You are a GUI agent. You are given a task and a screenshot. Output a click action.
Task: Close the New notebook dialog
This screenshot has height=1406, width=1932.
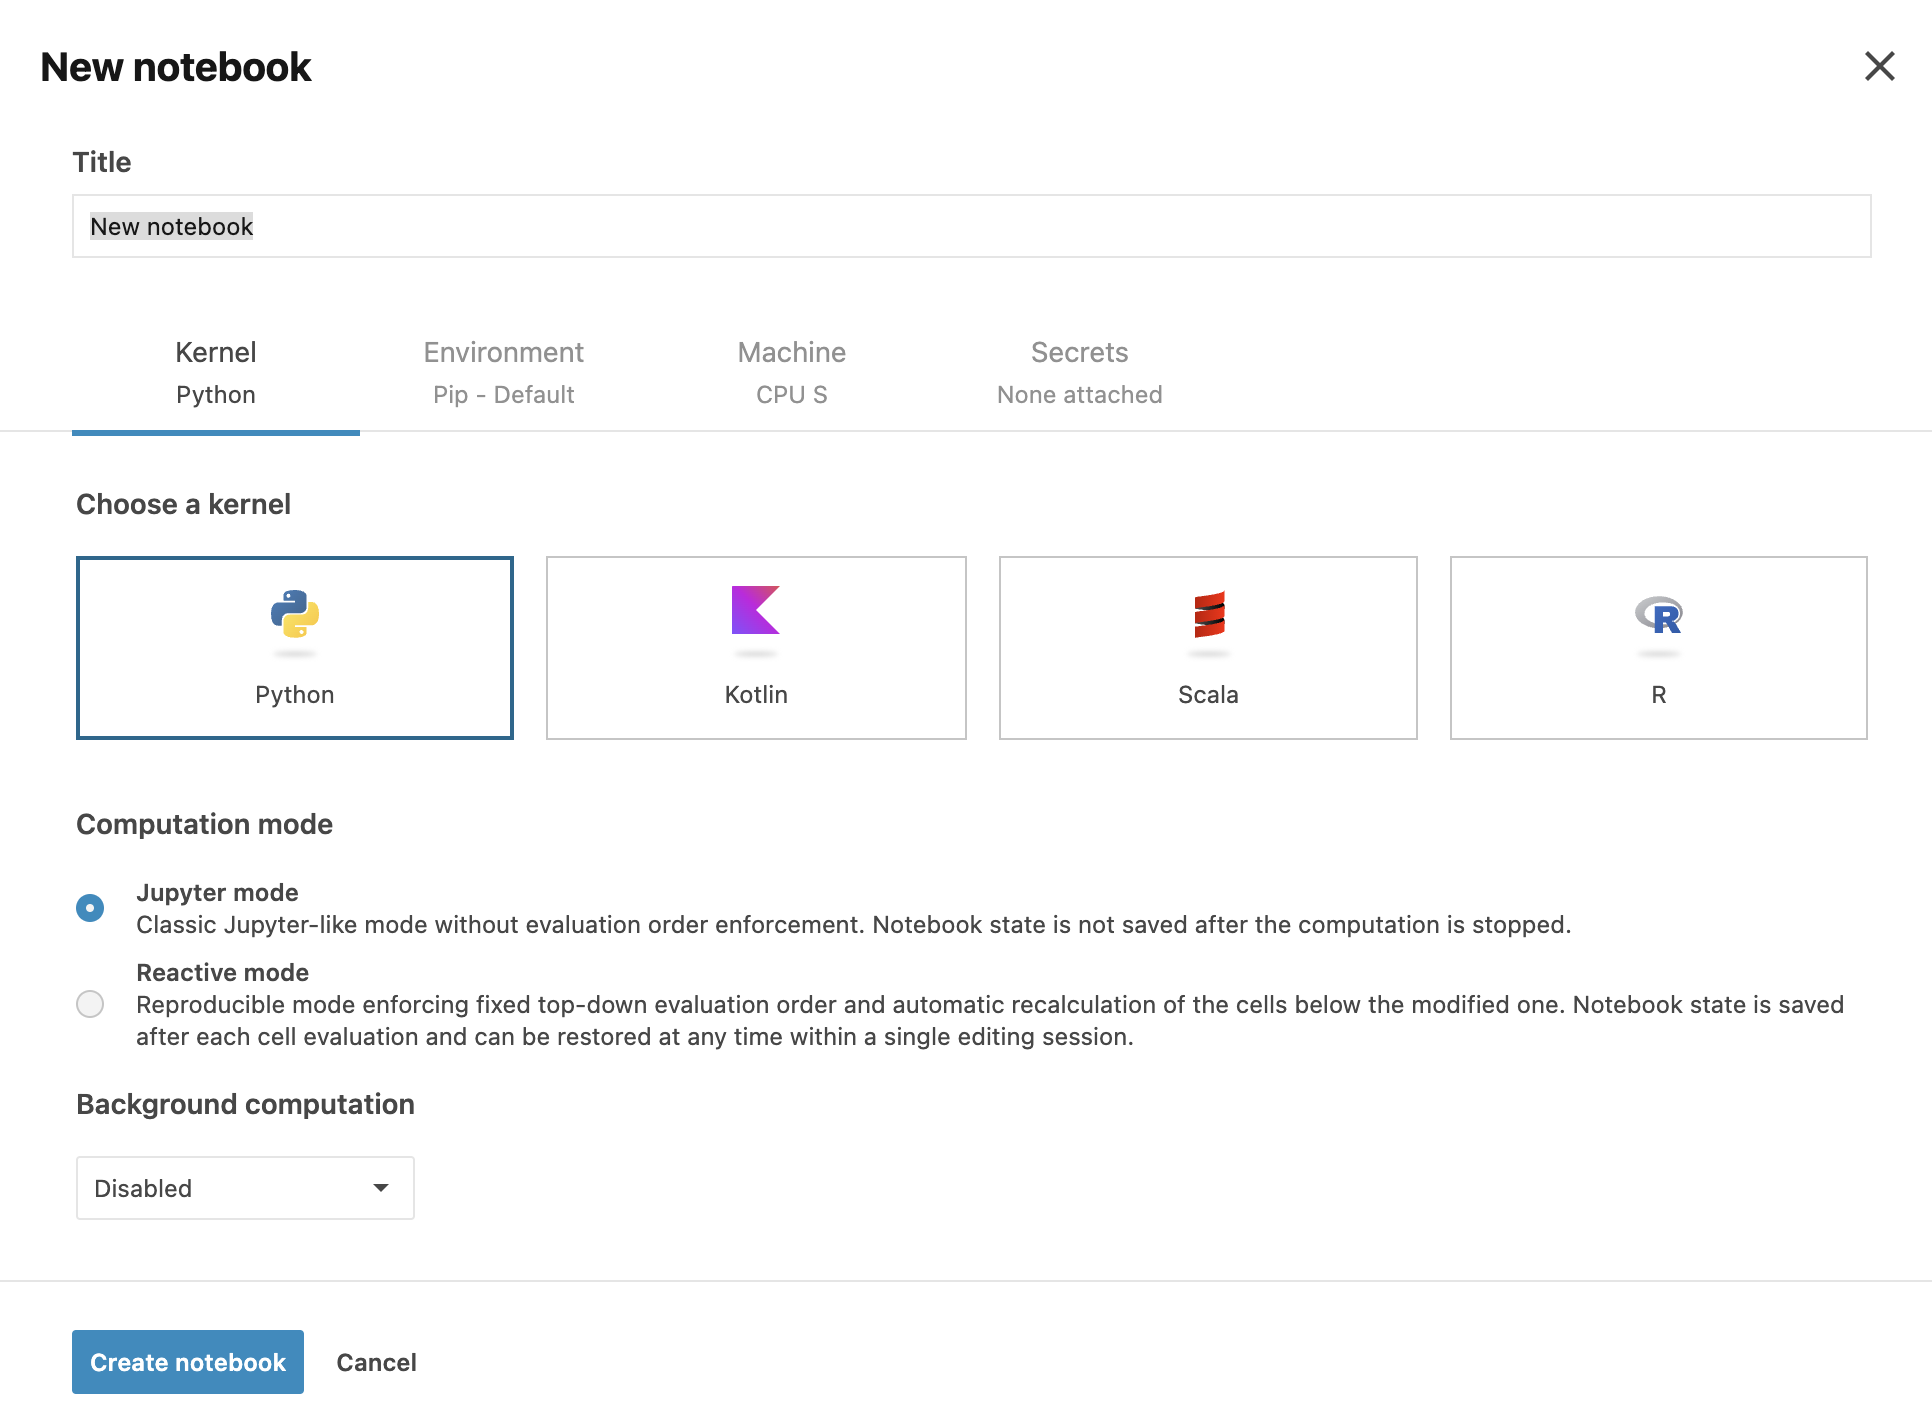[1879, 67]
